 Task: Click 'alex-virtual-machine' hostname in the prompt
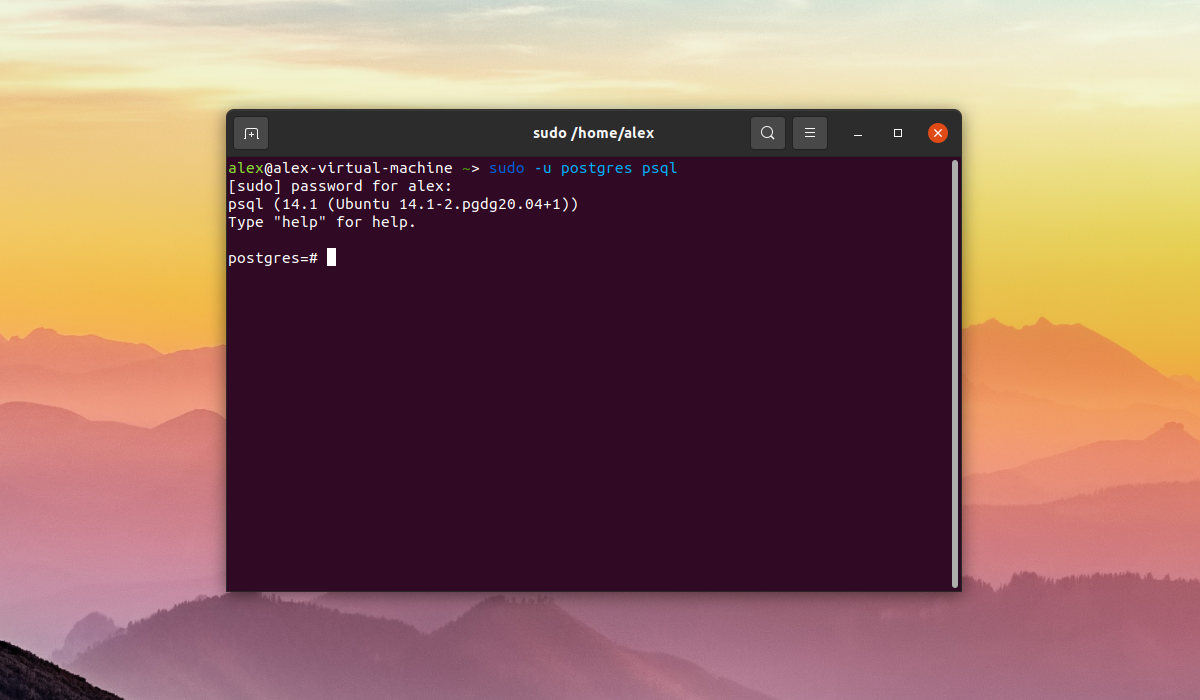point(362,168)
